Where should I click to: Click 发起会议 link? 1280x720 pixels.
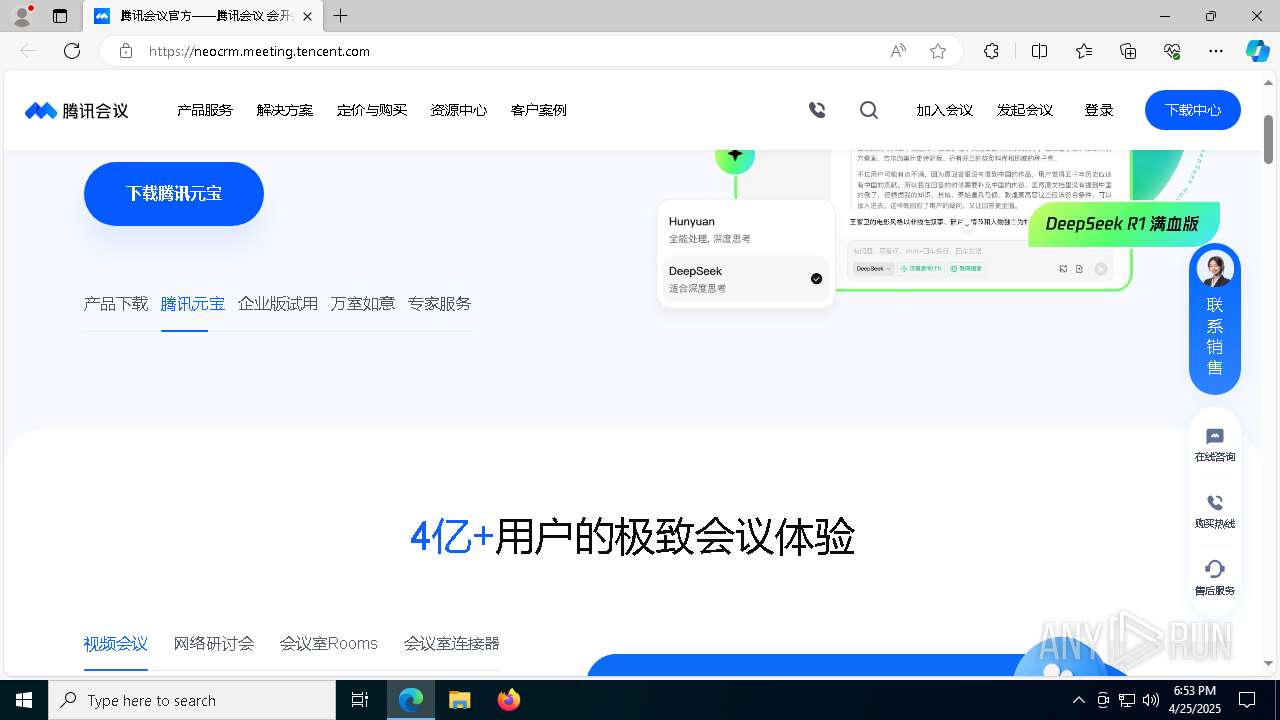pyautogui.click(x=1025, y=110)
